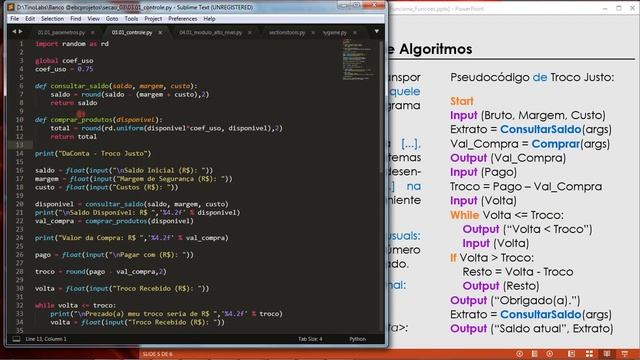Click the 'while volta <= troco:' line
The height and width of the screenshot is (360, 640).
(75, 305)
